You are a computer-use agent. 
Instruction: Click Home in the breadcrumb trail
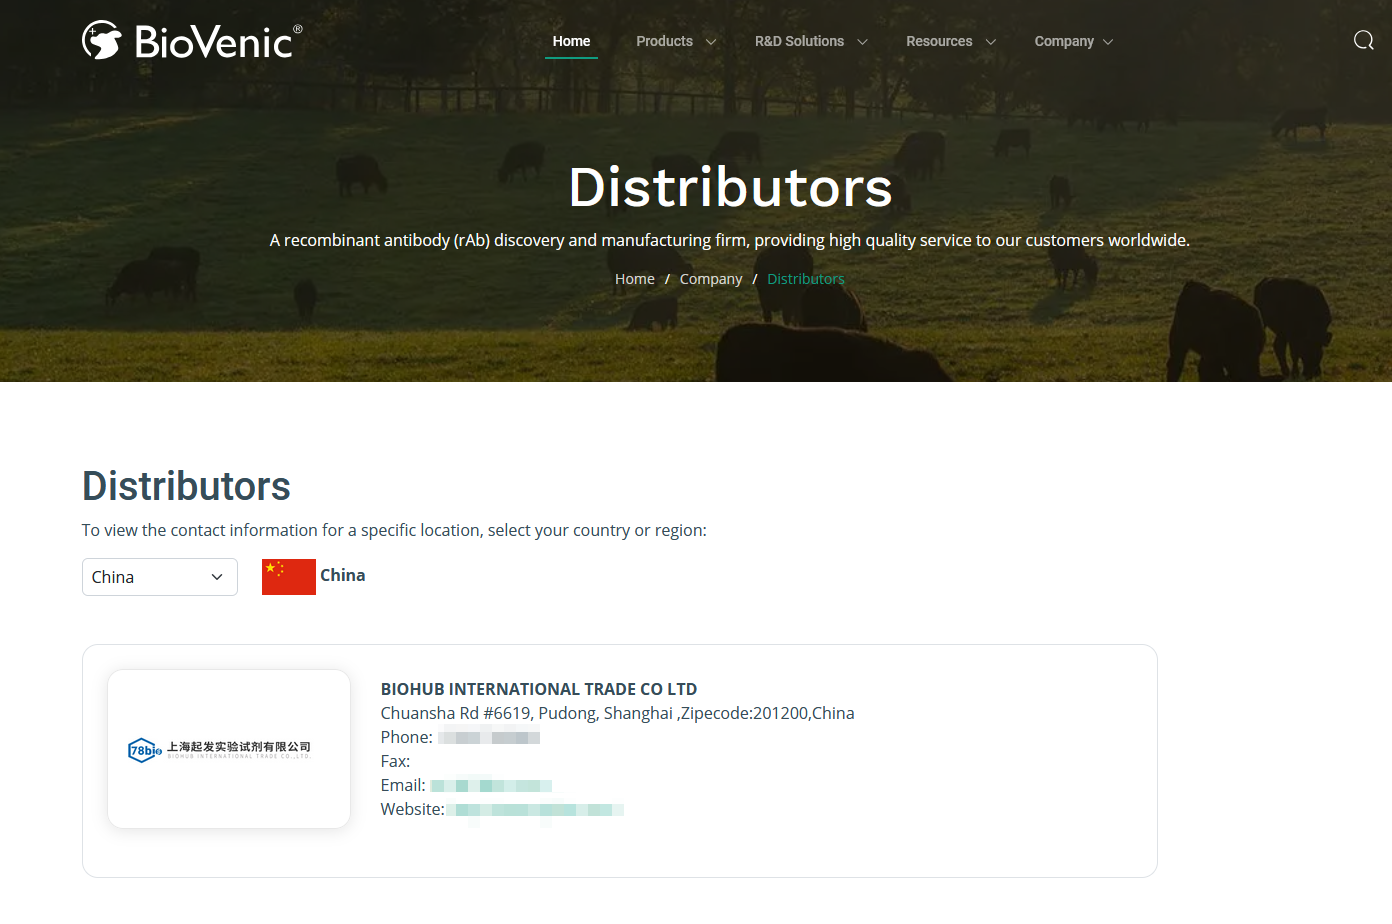[x=634, y=279]
